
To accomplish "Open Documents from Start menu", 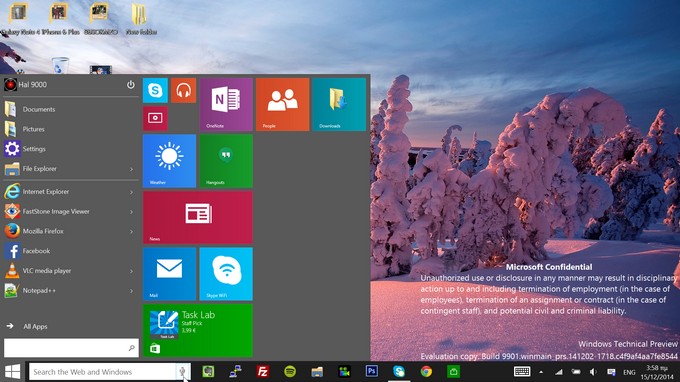I will pyautogui.click(x=71, y=109).
